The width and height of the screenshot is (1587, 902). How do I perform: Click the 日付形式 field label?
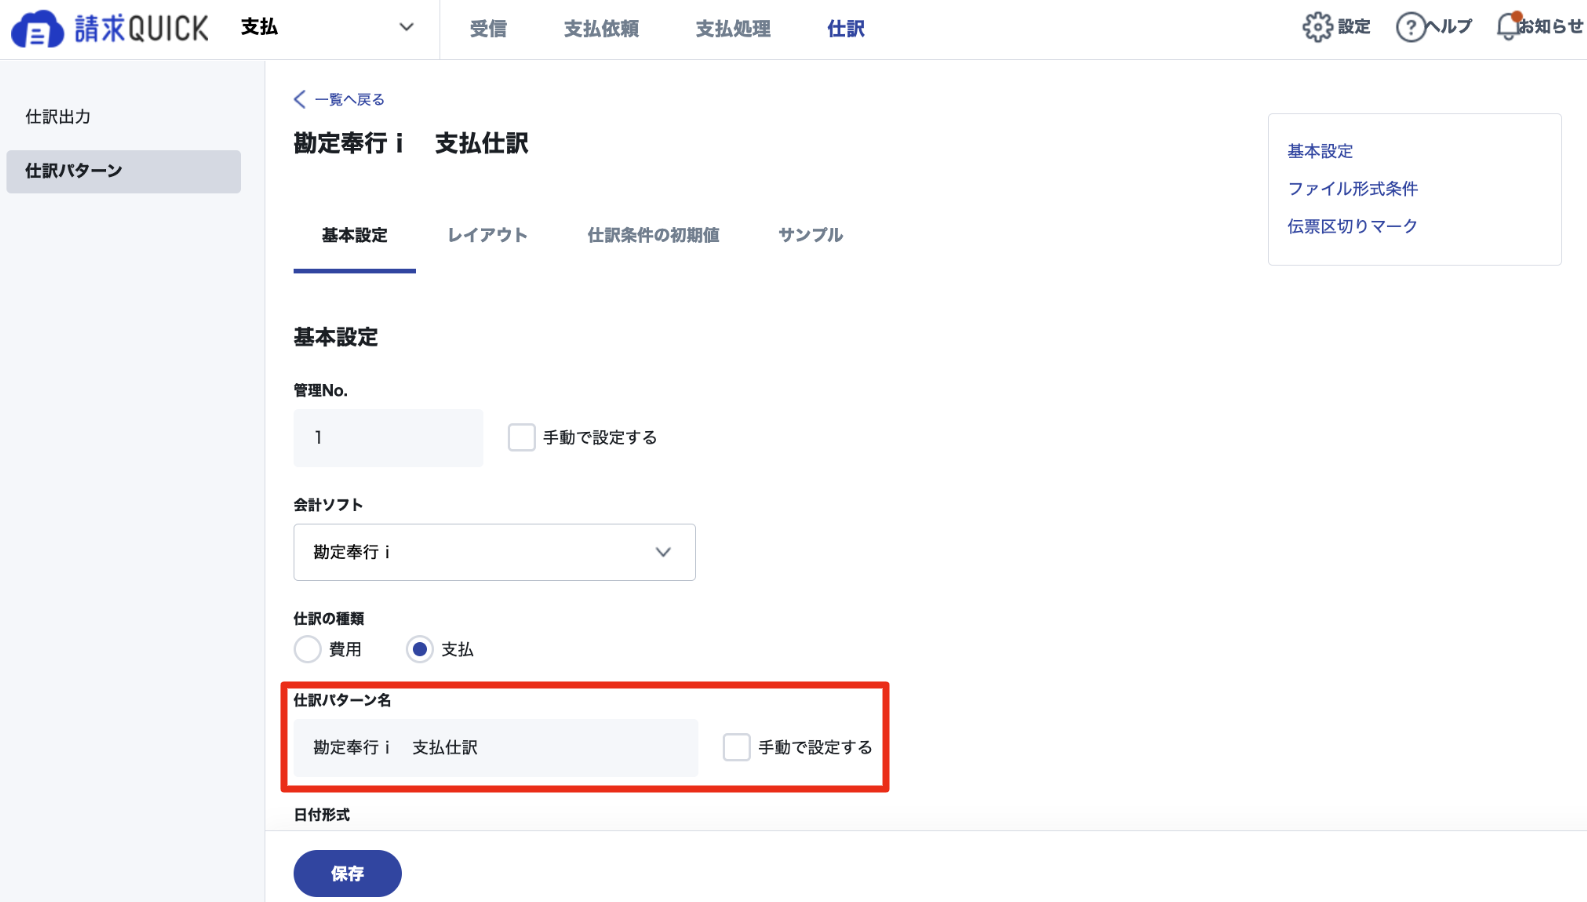[322, 815]
